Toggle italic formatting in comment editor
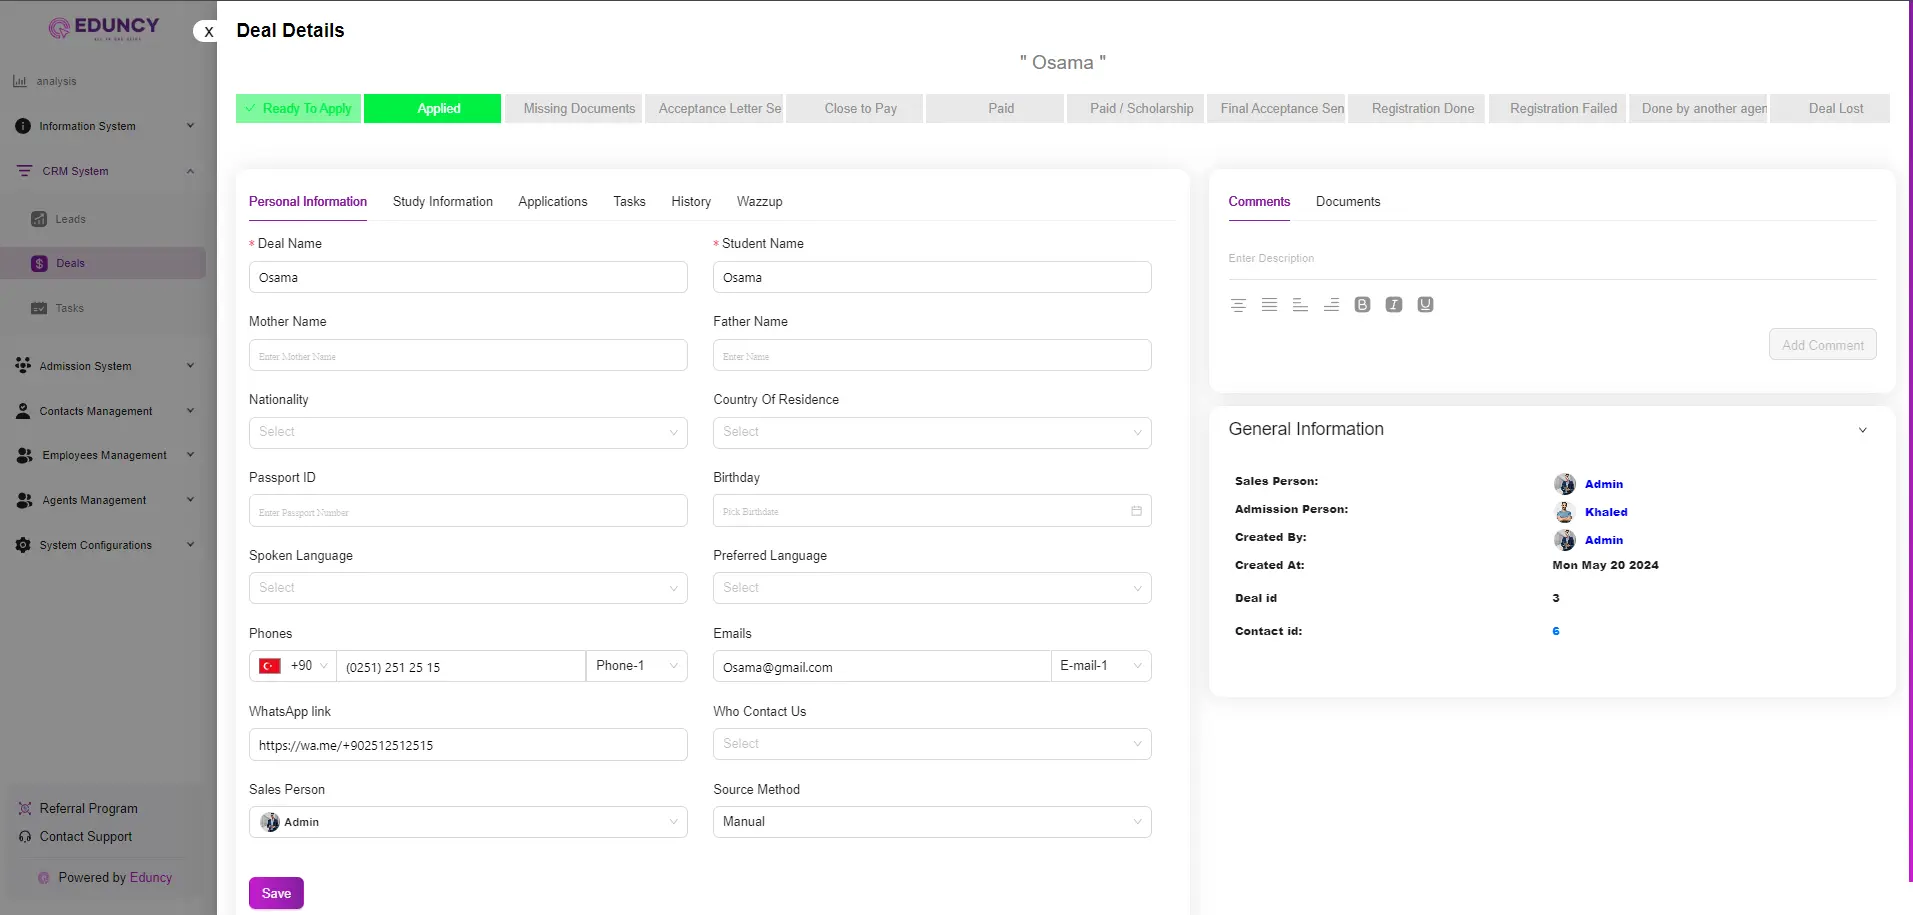This screenshot has width=1913, height=915. tap(1393, 305)
